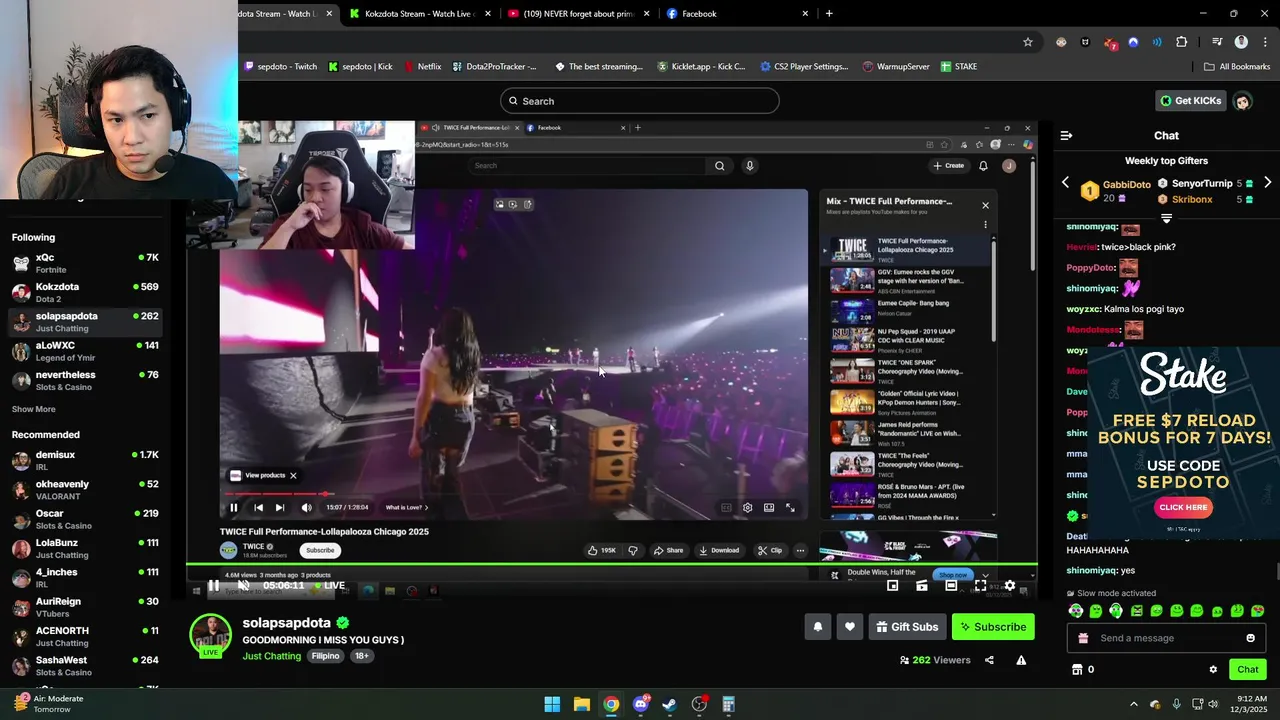This screenshot has height=720, width=1280.
Task: Collapse the chat panel
Action: coord(1066,135)
